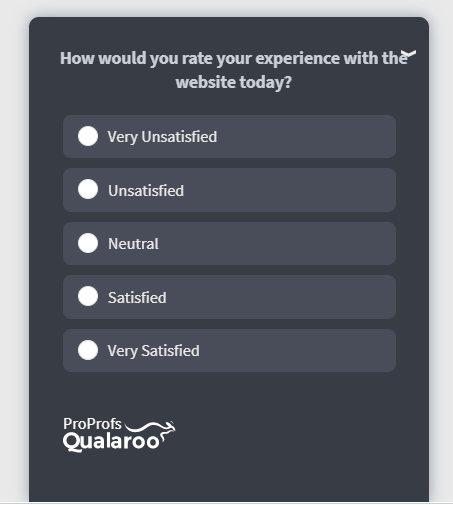This screenshot has width=453, height=505.
Task: Select the Unsatisfied radio circle
Action: (88, 189)
